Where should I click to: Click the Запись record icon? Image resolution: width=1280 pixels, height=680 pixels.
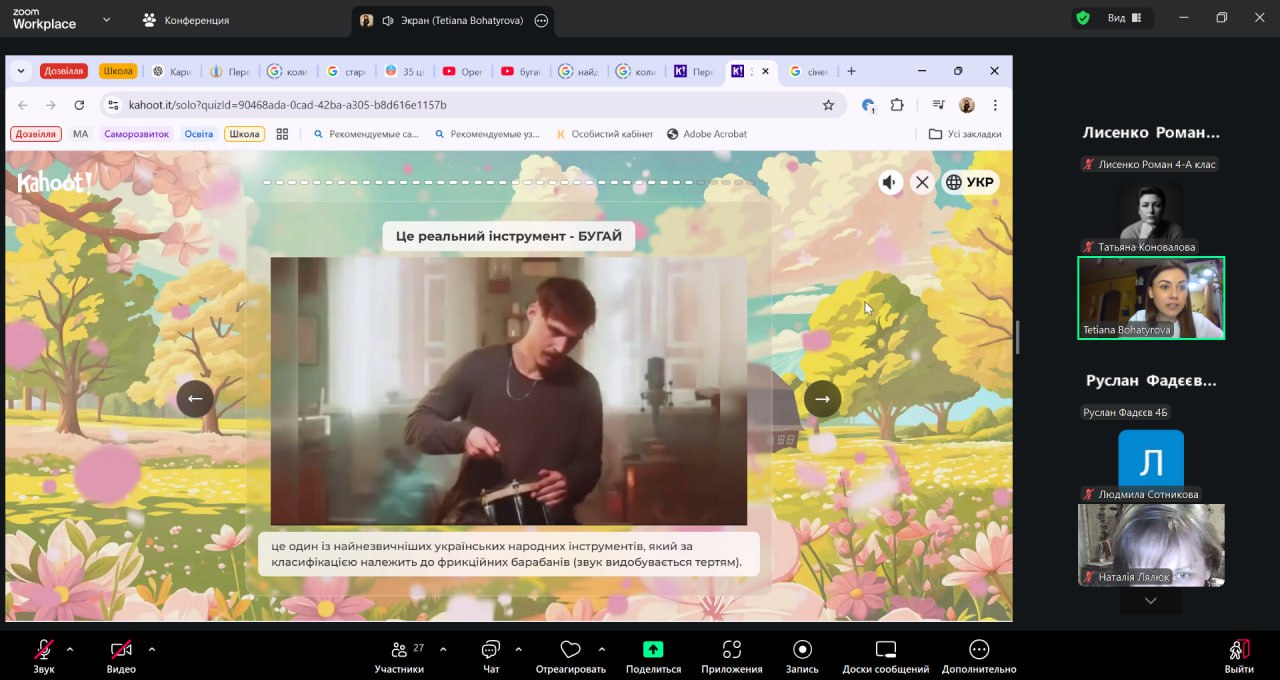[802, 649]
